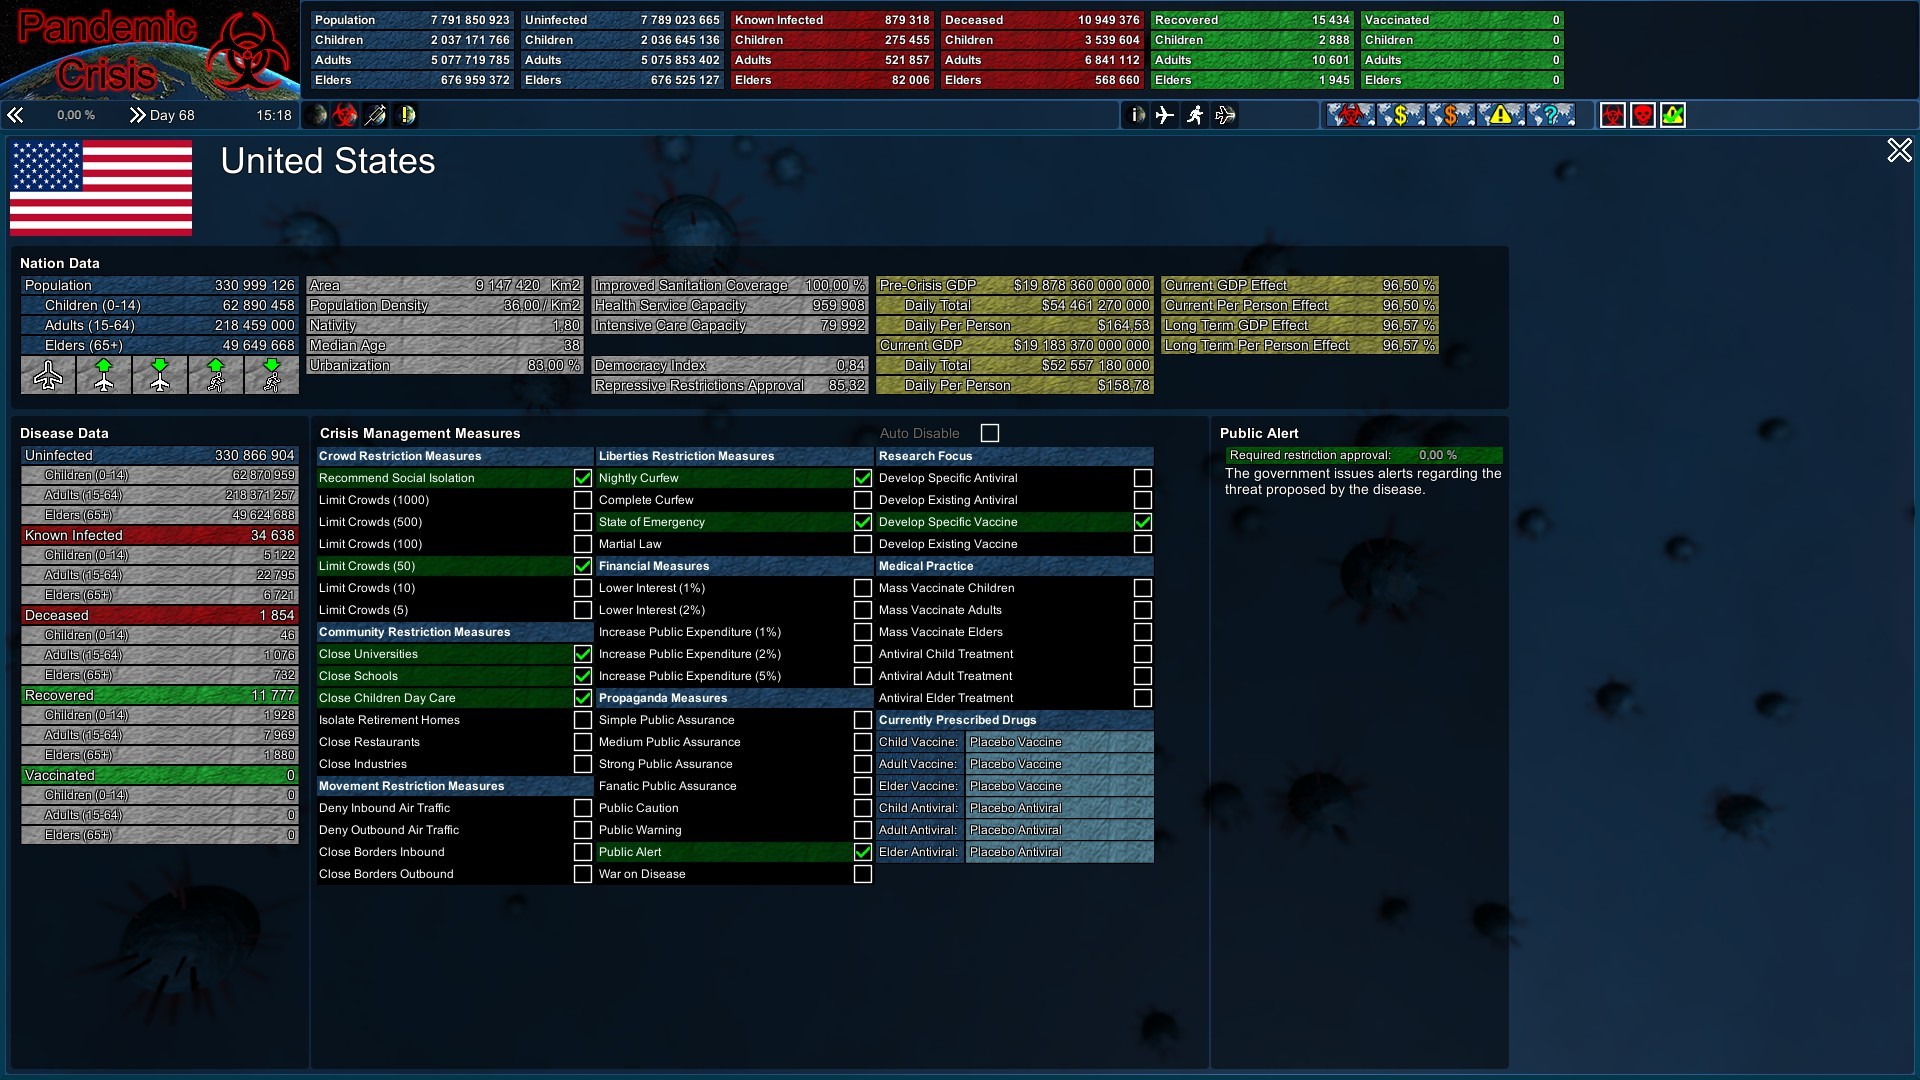The image size is (1920, 1080).
Task: Click the Placebo Vaccine field for Child Vaccine
Action: (1058, 742)
